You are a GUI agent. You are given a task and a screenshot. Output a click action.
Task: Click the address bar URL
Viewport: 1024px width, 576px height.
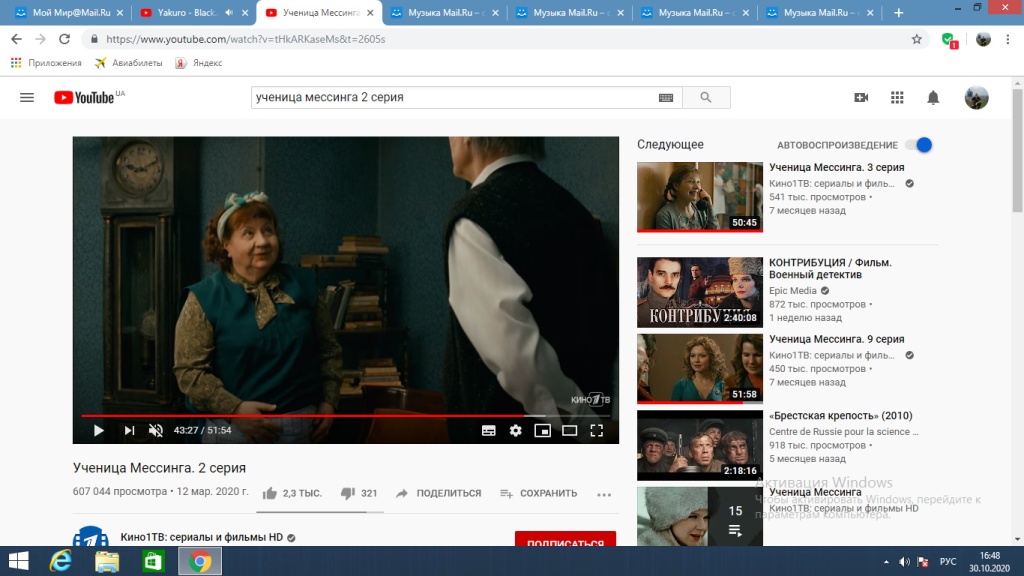246,39
